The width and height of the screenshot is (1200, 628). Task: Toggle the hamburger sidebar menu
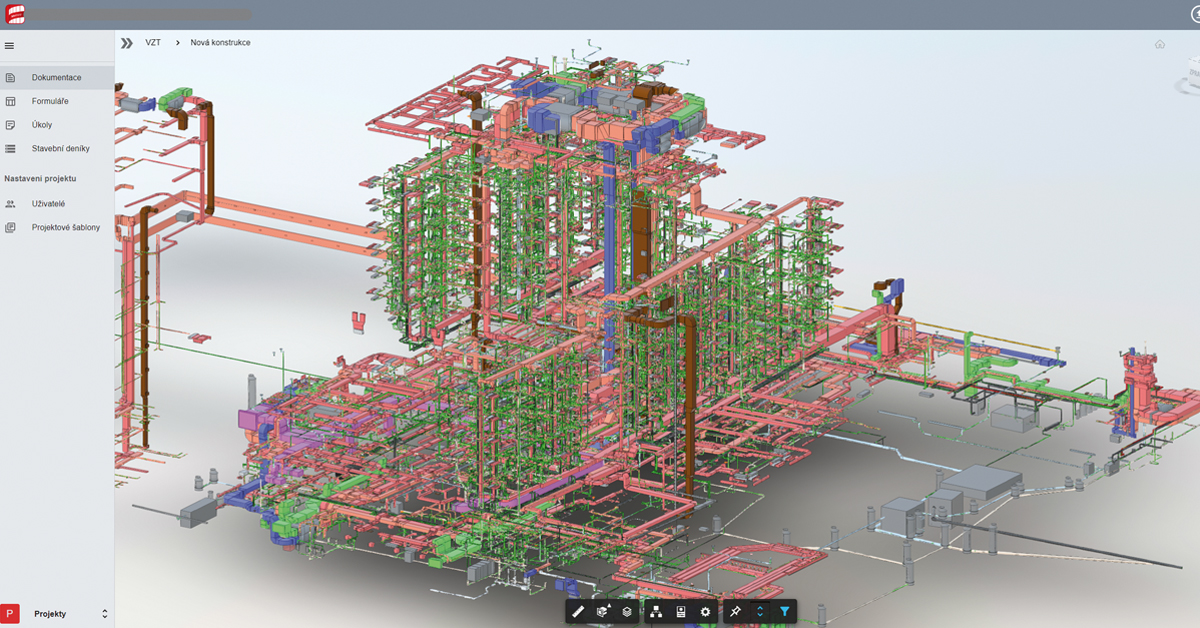[x=9, y=45]
